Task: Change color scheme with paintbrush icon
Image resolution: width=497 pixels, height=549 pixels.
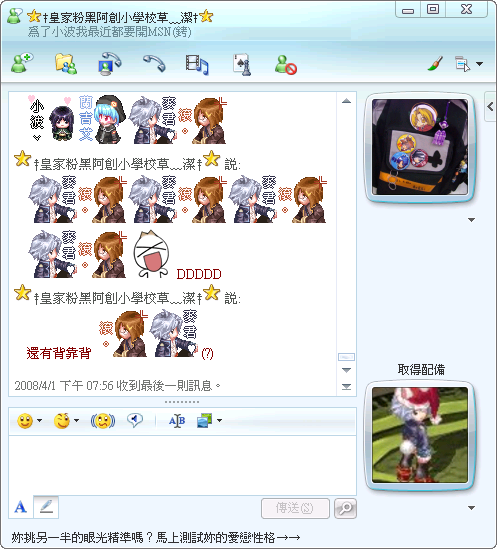Action: [x=435, y=64]
